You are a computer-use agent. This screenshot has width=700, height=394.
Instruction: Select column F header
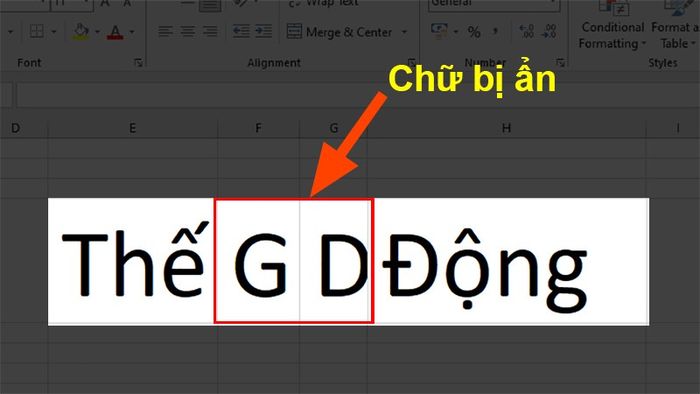pos(258,128)
